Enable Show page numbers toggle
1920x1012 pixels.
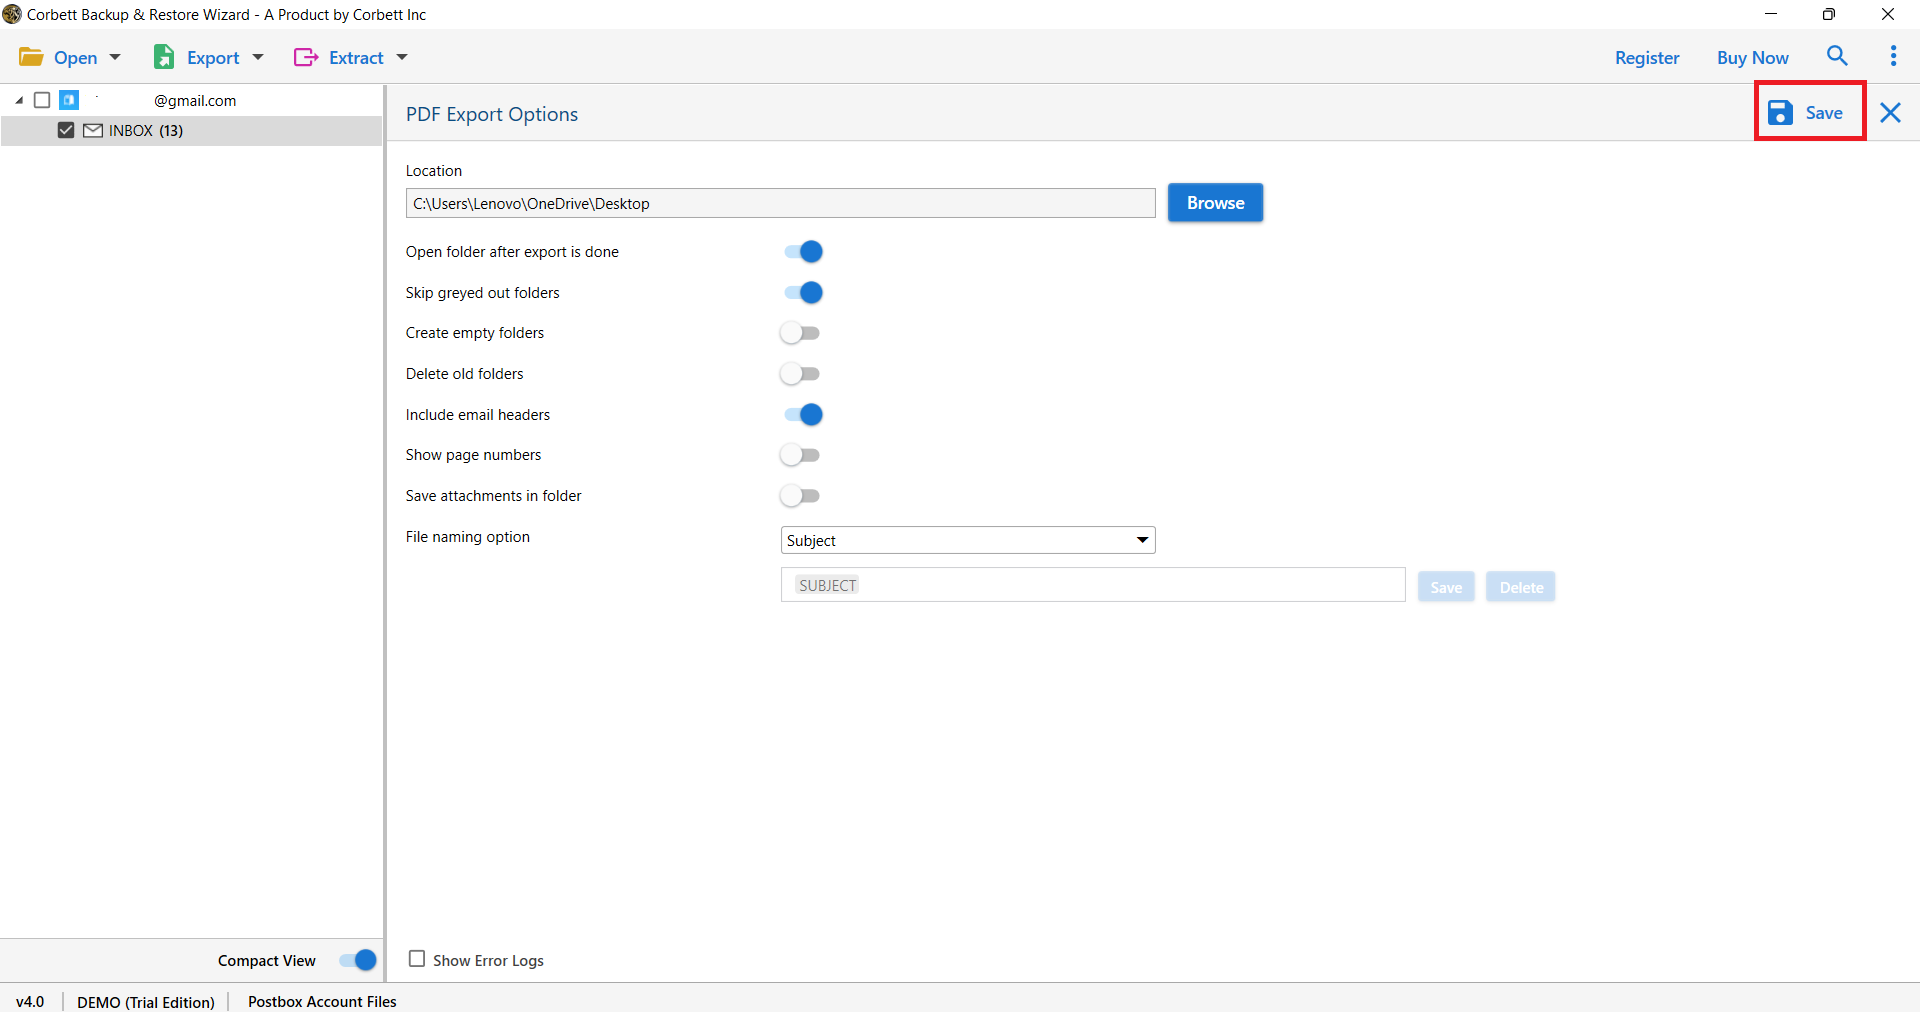click(800, 455)
